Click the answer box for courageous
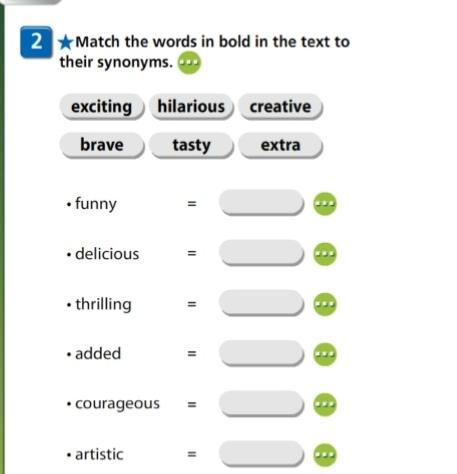 [x=261, y=403]
